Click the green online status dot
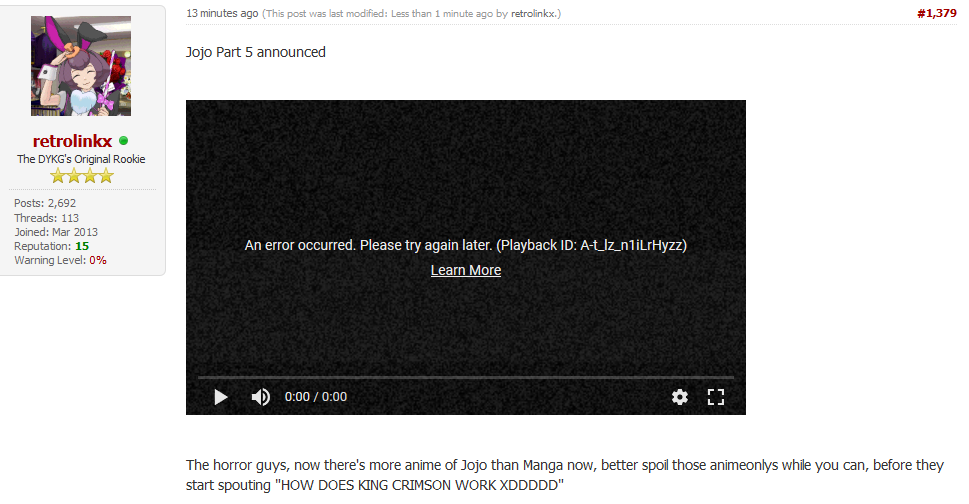This screenshot has height=504, width=969. click(124, 141)
